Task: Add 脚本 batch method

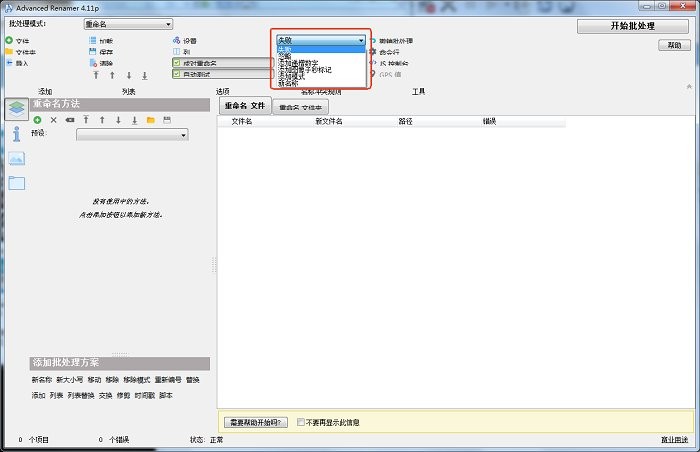Action: pos(166,395)
